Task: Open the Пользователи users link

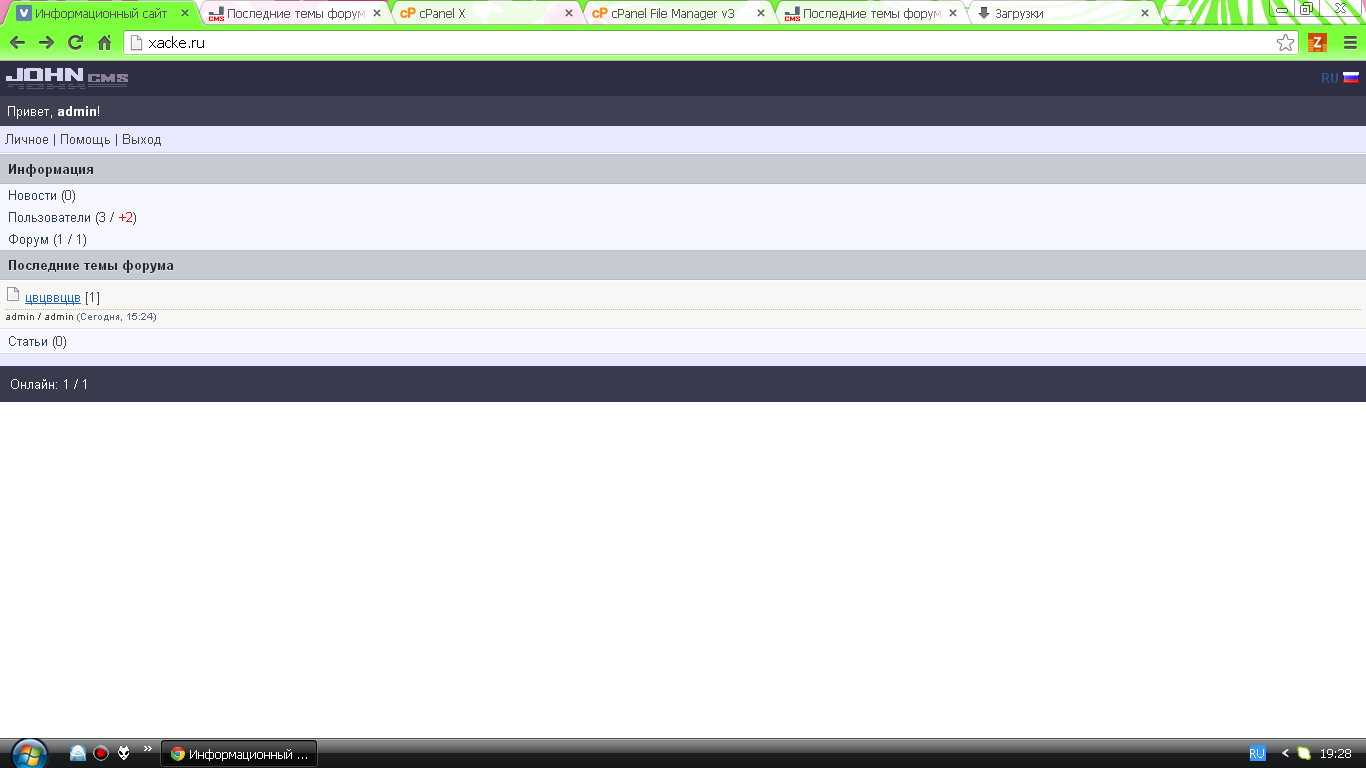Action: click(x=49, y=218)
